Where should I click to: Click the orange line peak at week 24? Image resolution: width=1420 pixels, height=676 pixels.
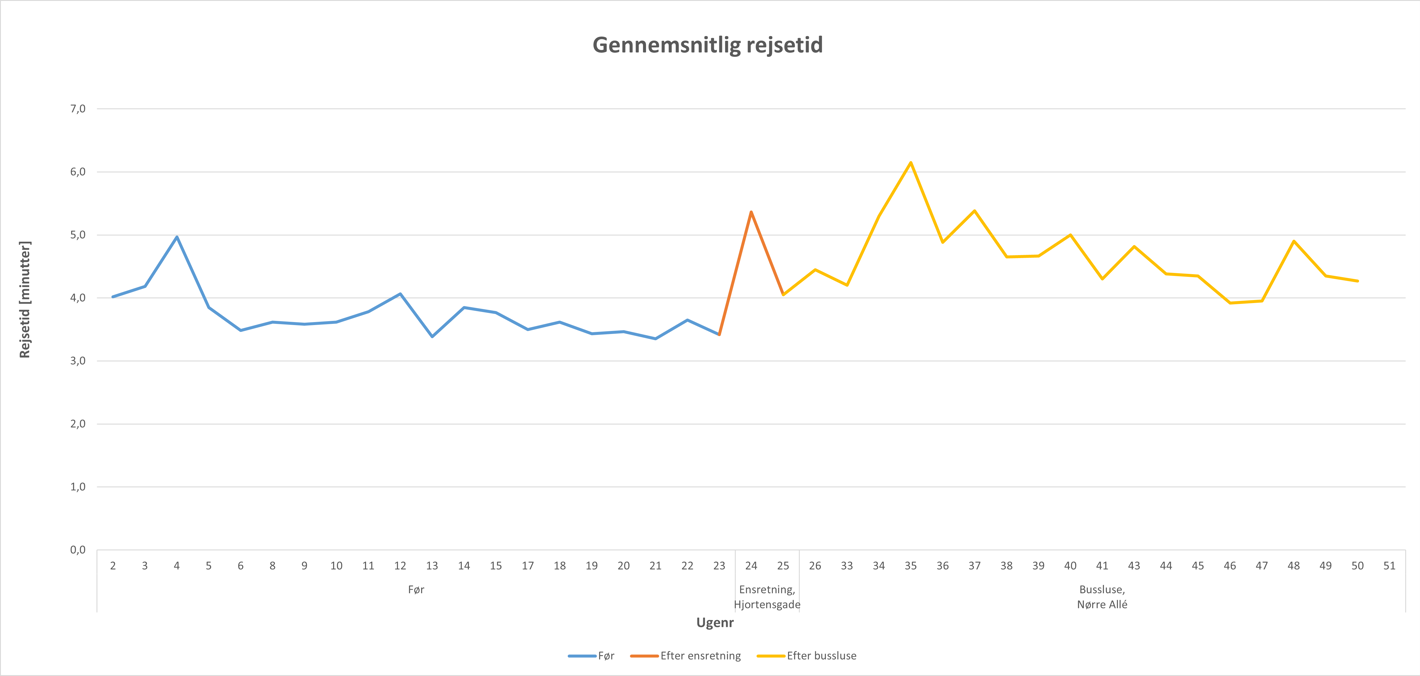(751, 212)
